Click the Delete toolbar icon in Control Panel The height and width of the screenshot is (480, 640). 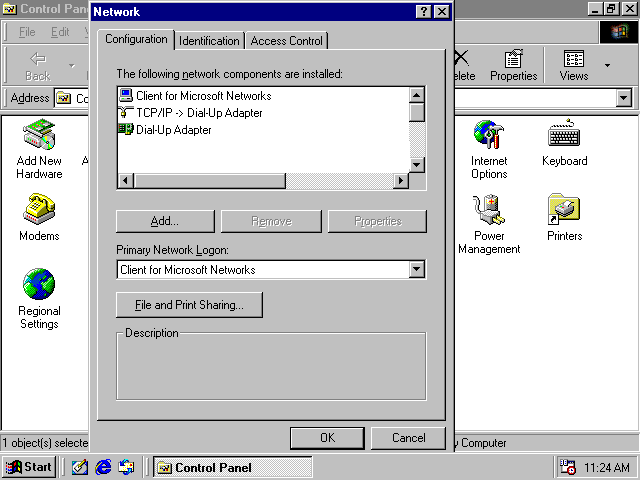click(x=464, y=65)
